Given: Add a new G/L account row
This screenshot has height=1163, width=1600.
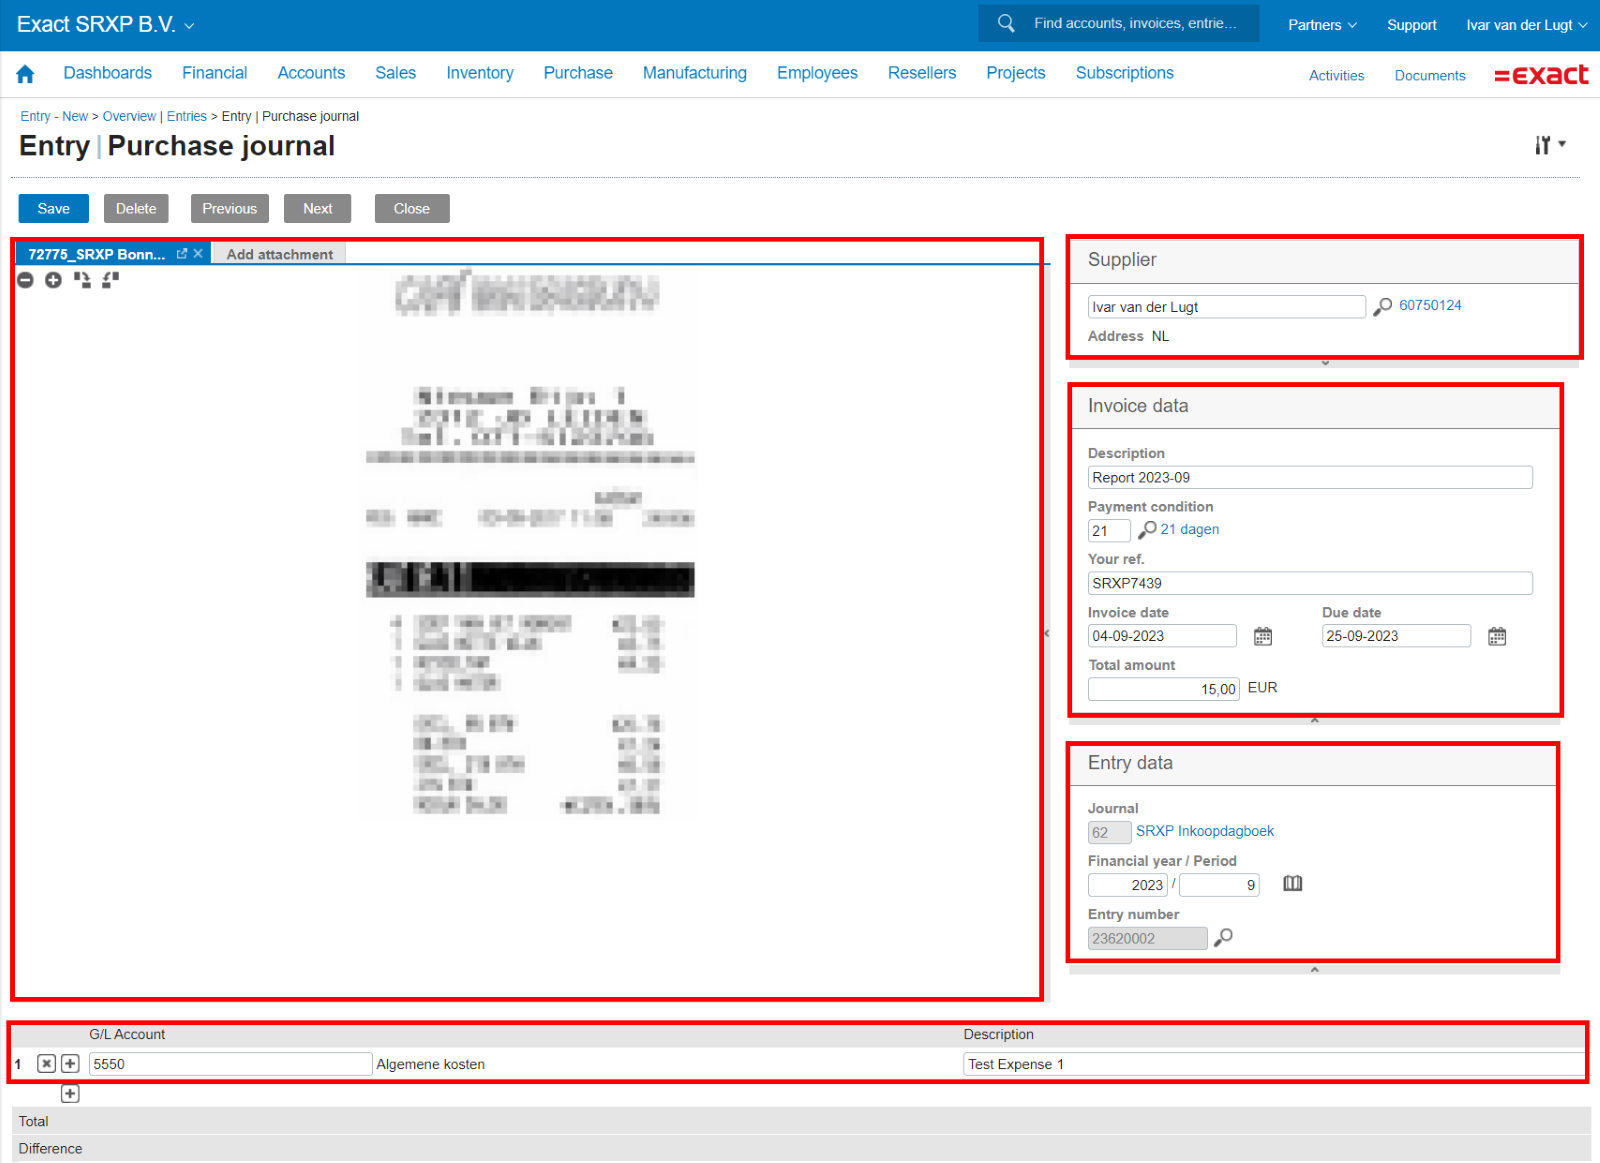Looking at the screenshot, I should click(x=69, y=1094).
